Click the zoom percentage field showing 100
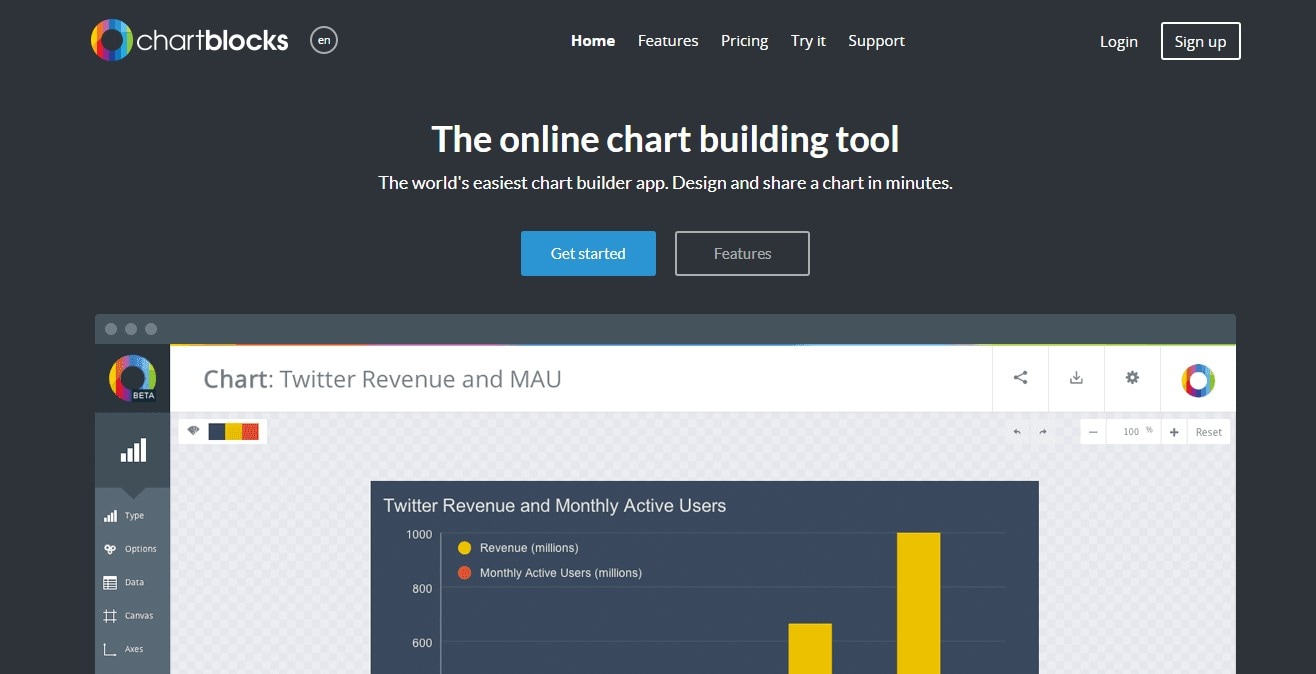Screen dimensions: 1316x674 1131,432
